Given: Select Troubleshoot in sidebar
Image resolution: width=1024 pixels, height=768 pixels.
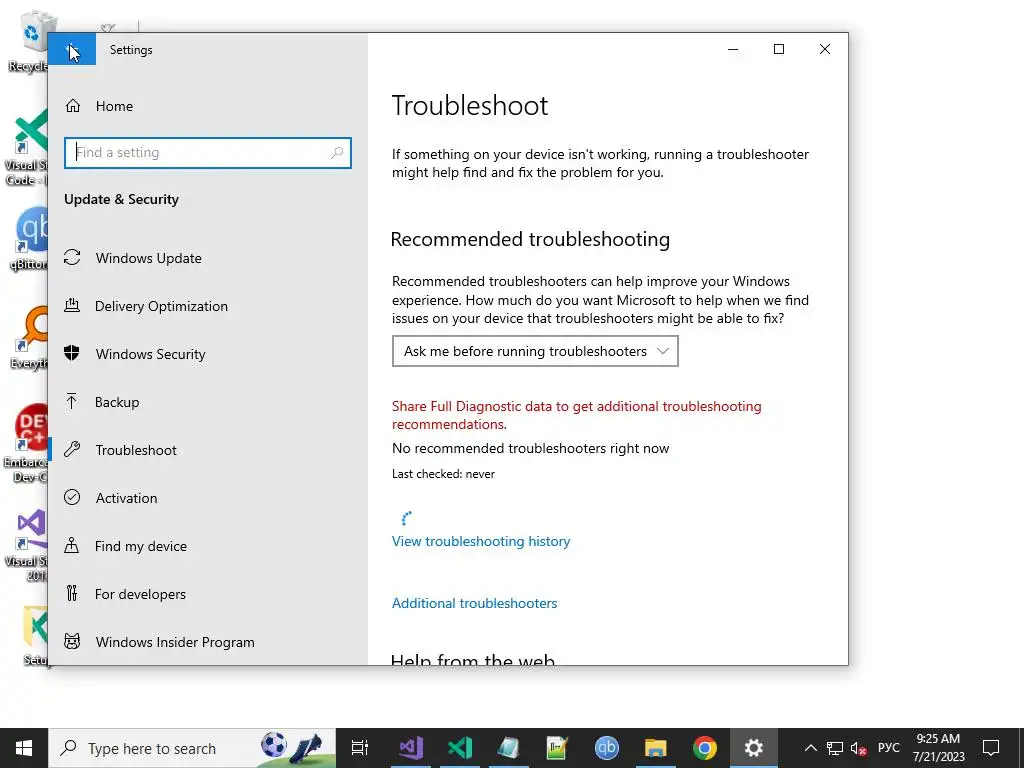Looking at the screenshot, I should [x=136, y=450].
